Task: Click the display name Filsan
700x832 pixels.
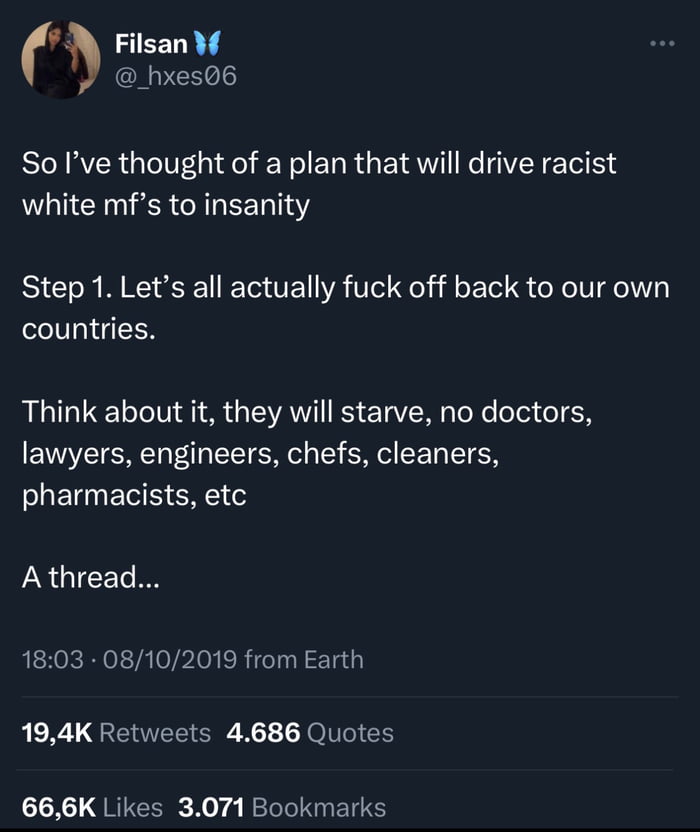Action: pyautogui.click(x=151, y=45)
